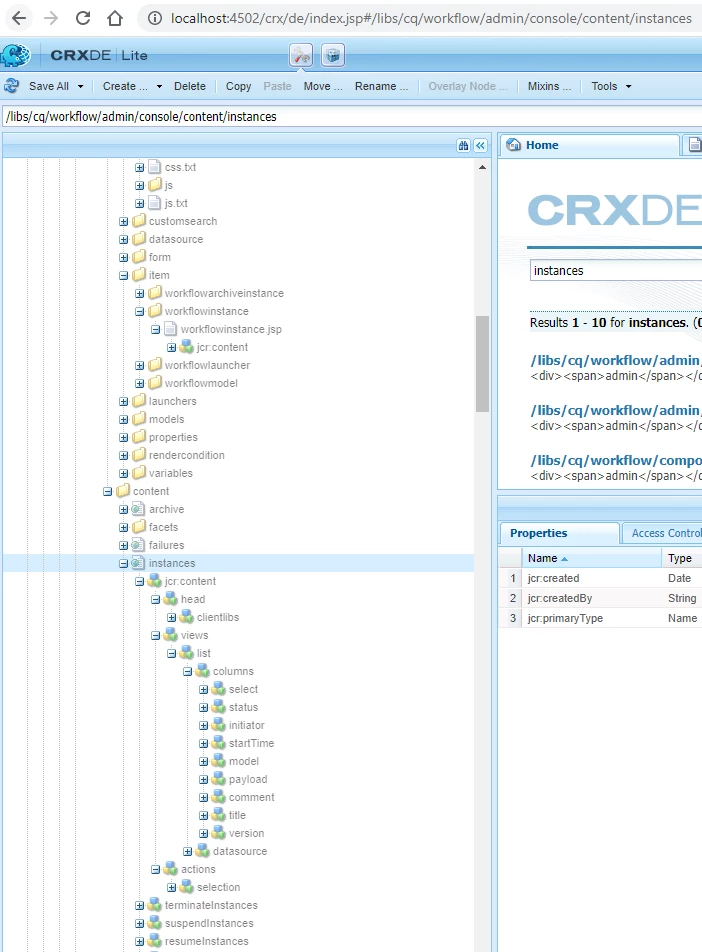Click the customsearch folder icon
The height and width of the screenshot is (952, 702).
point(139,221)
